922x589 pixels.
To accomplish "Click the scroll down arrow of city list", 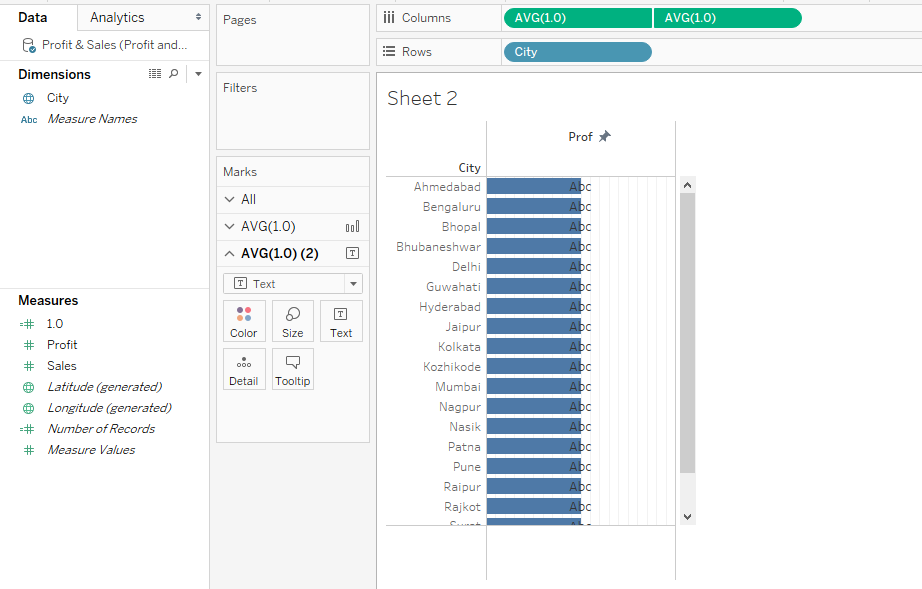I will click(x=687, y=516).
